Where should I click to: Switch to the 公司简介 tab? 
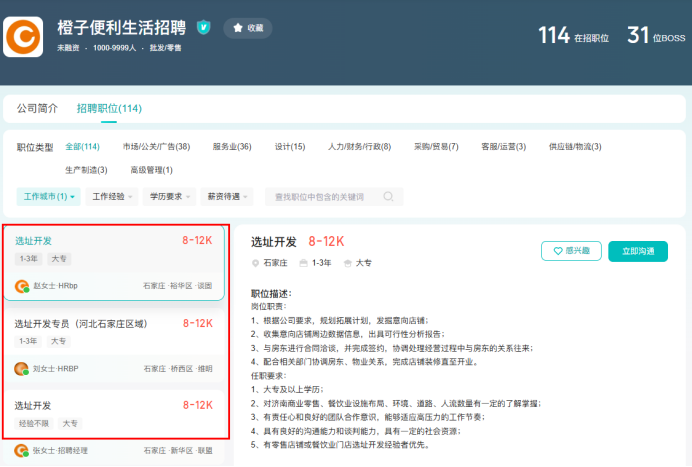38,108
